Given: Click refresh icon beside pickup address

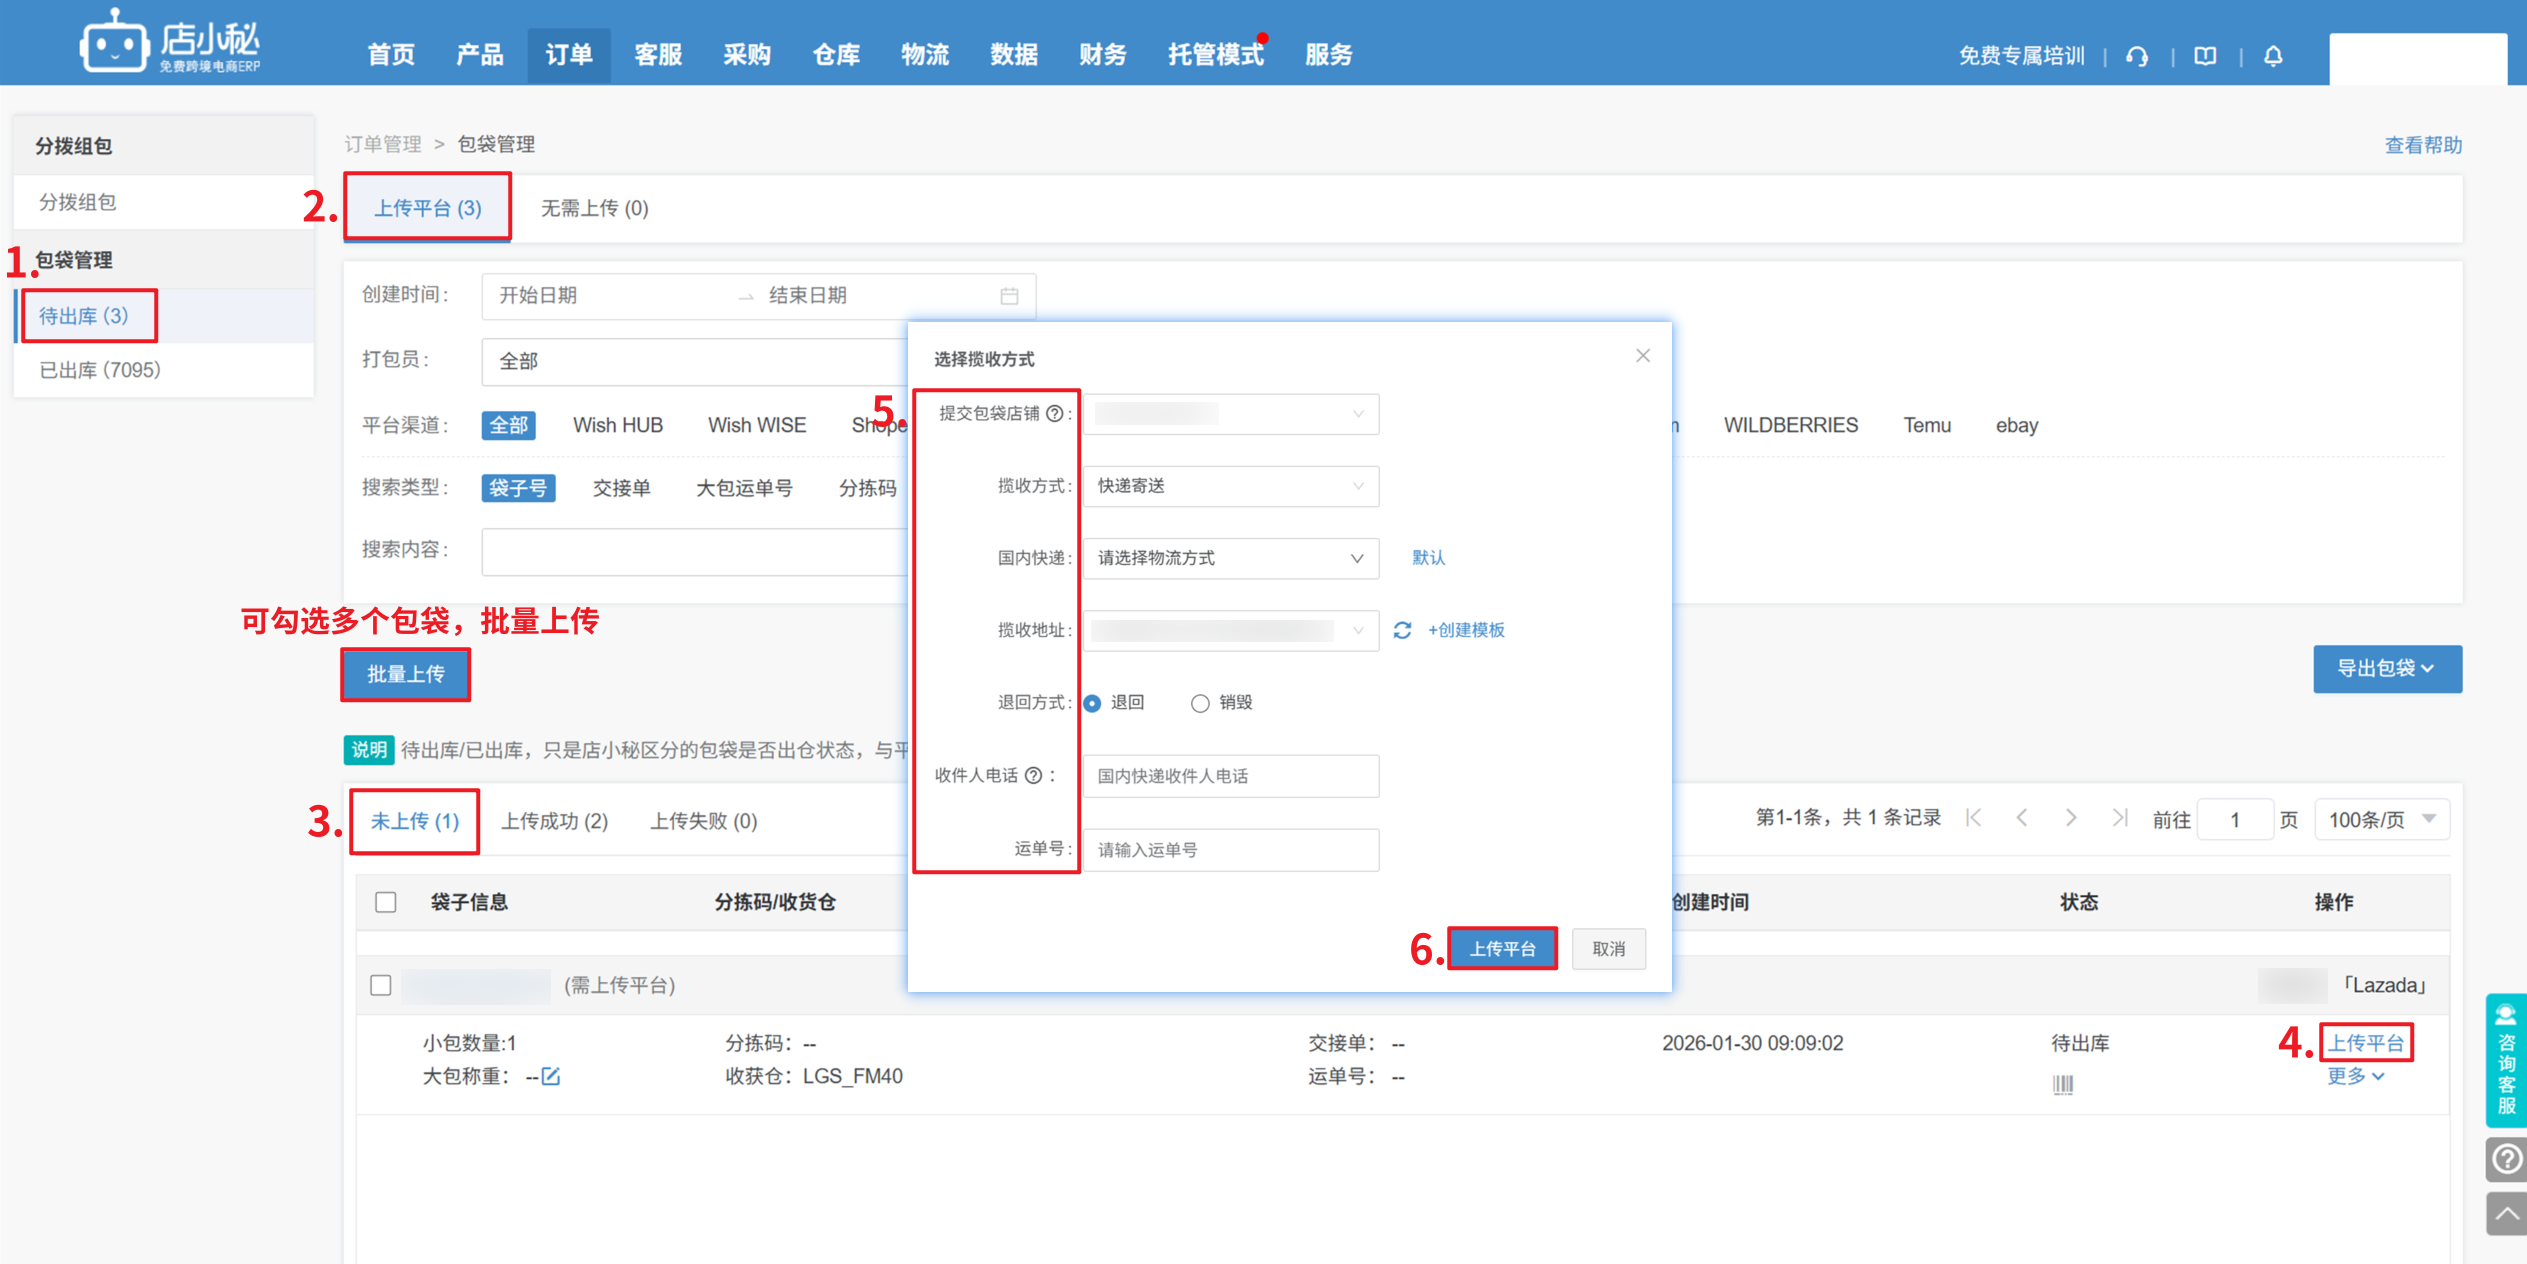Looking at the screenshot, I should click(x=1402, y=630).
